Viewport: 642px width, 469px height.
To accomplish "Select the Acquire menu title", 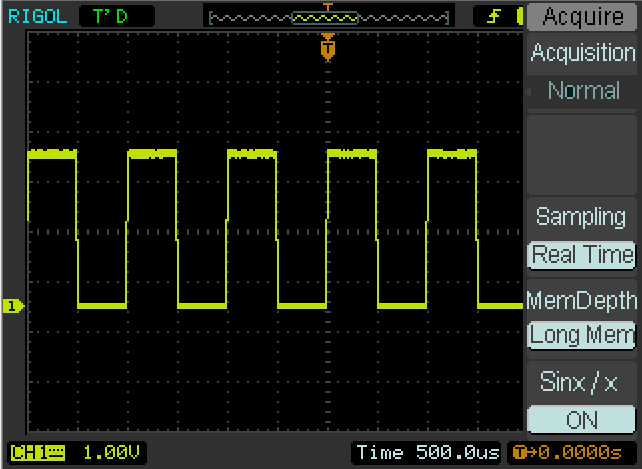I will click(582, 17).
